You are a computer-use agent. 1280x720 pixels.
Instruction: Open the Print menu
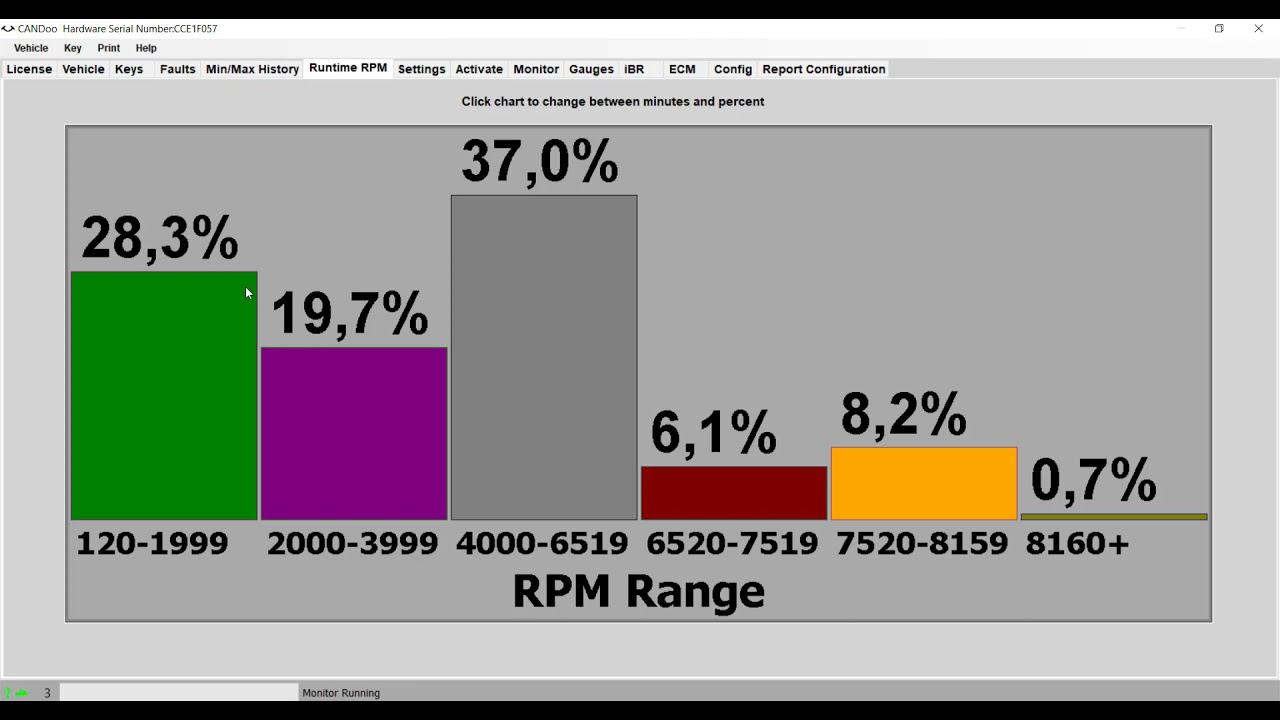(109, 48)
